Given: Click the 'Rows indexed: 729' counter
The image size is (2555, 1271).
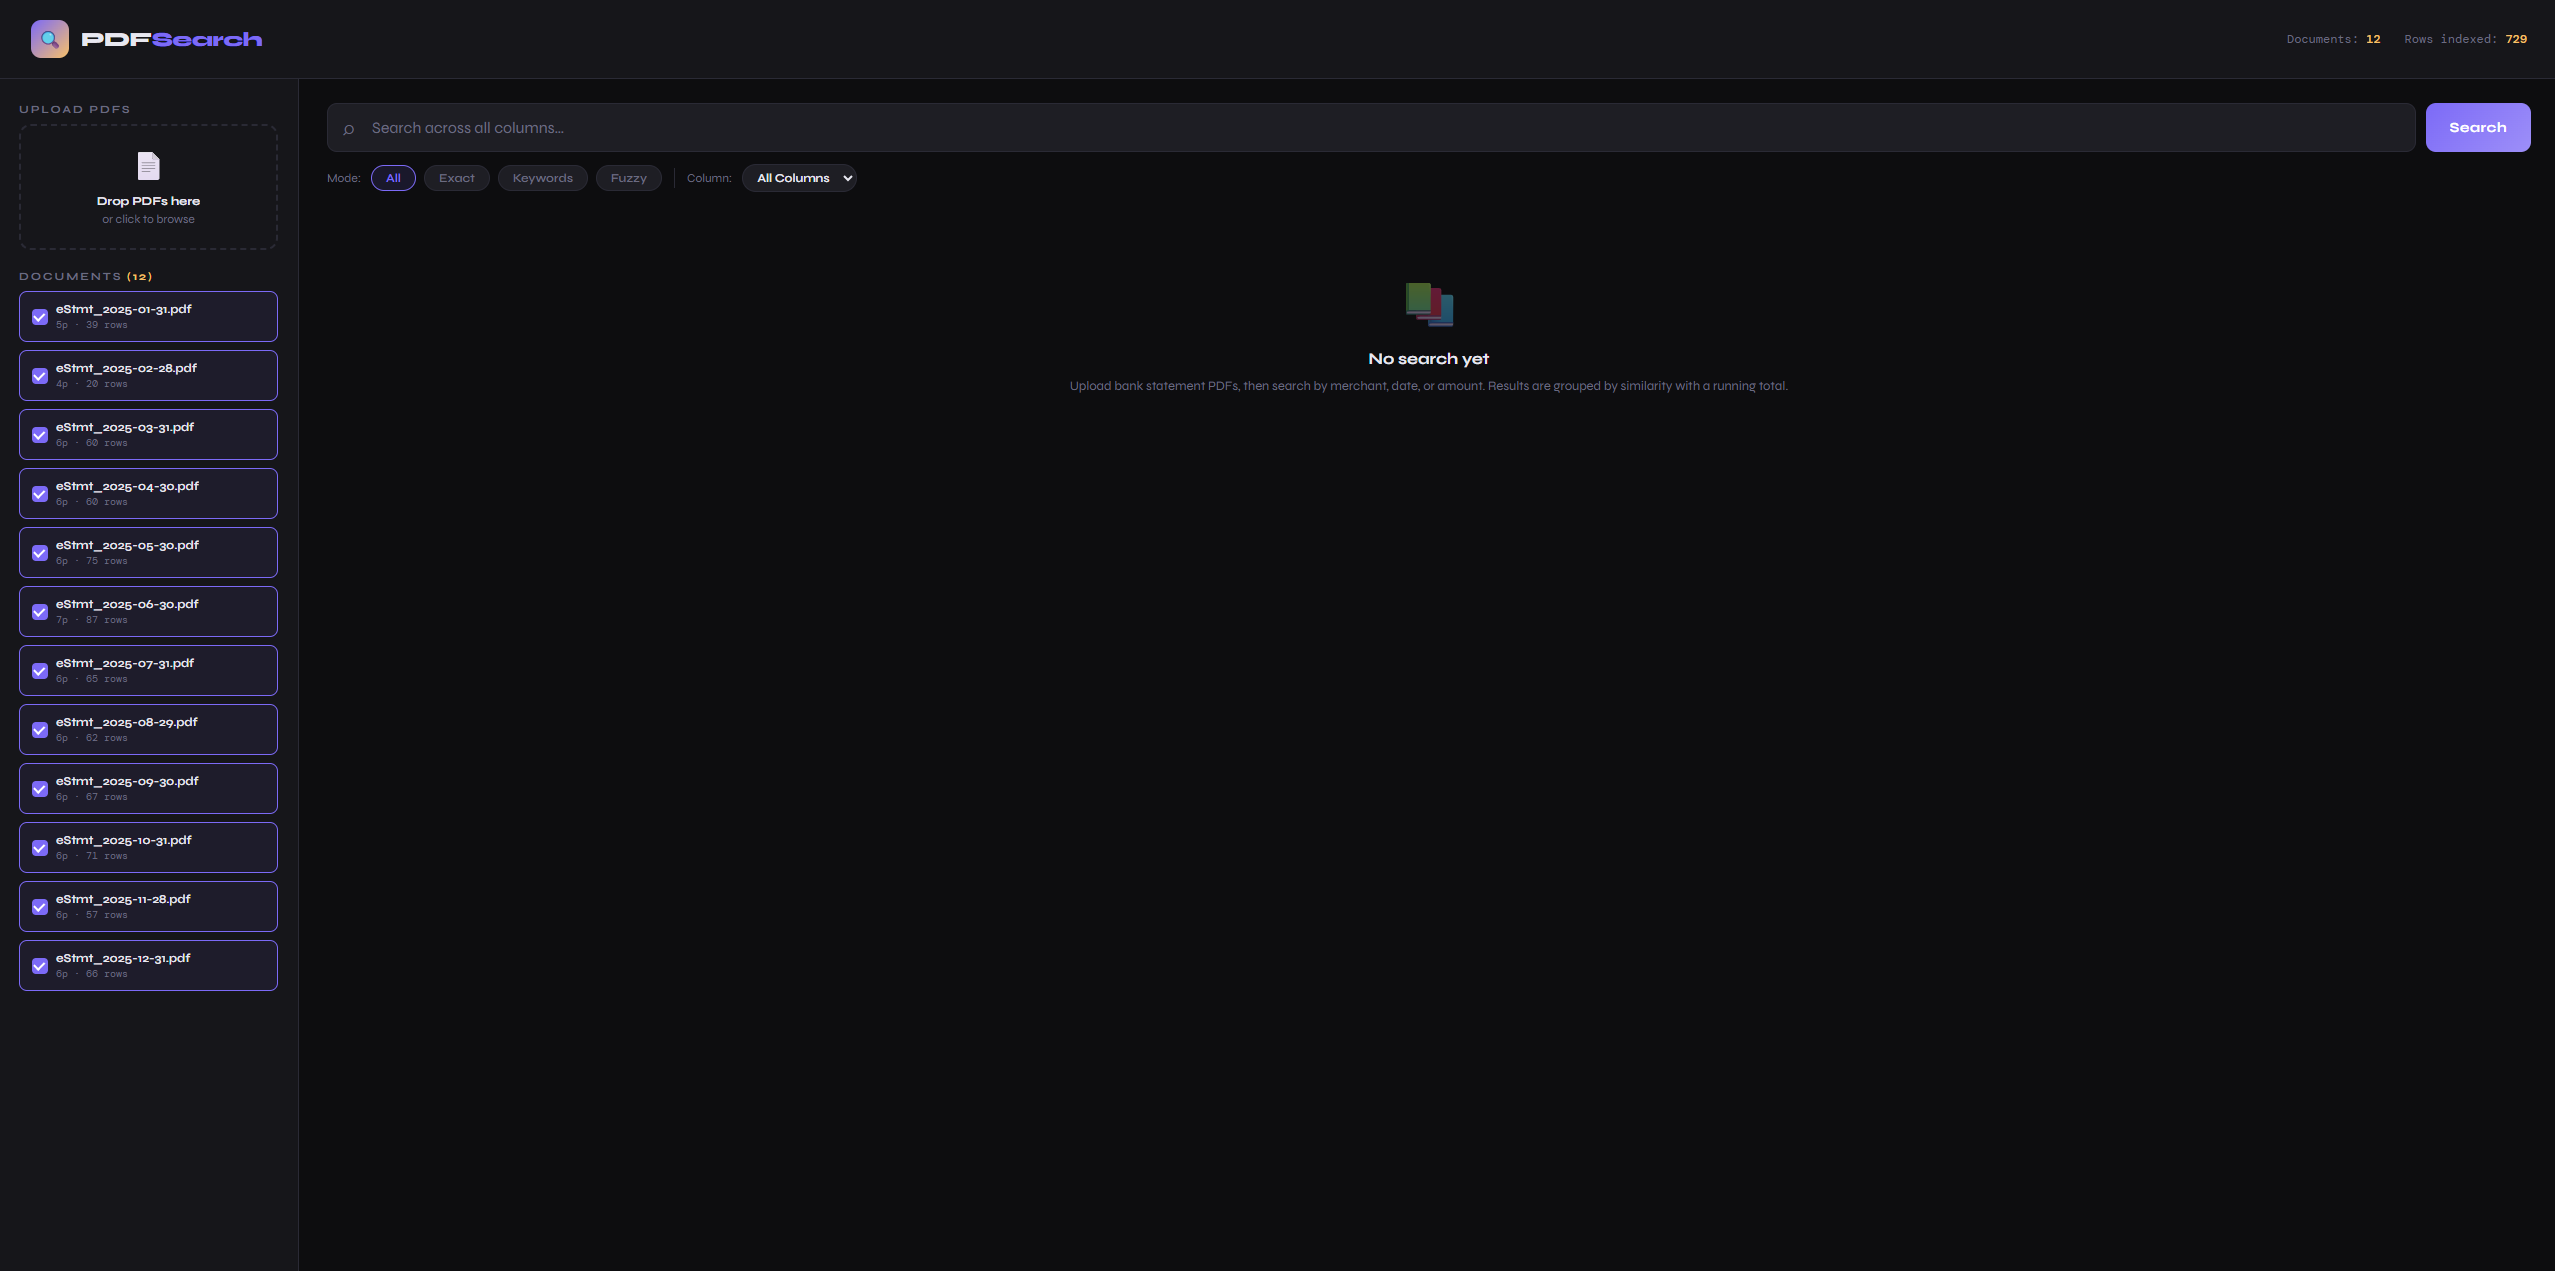Looking at the screenshot, I should (2465, 39).
